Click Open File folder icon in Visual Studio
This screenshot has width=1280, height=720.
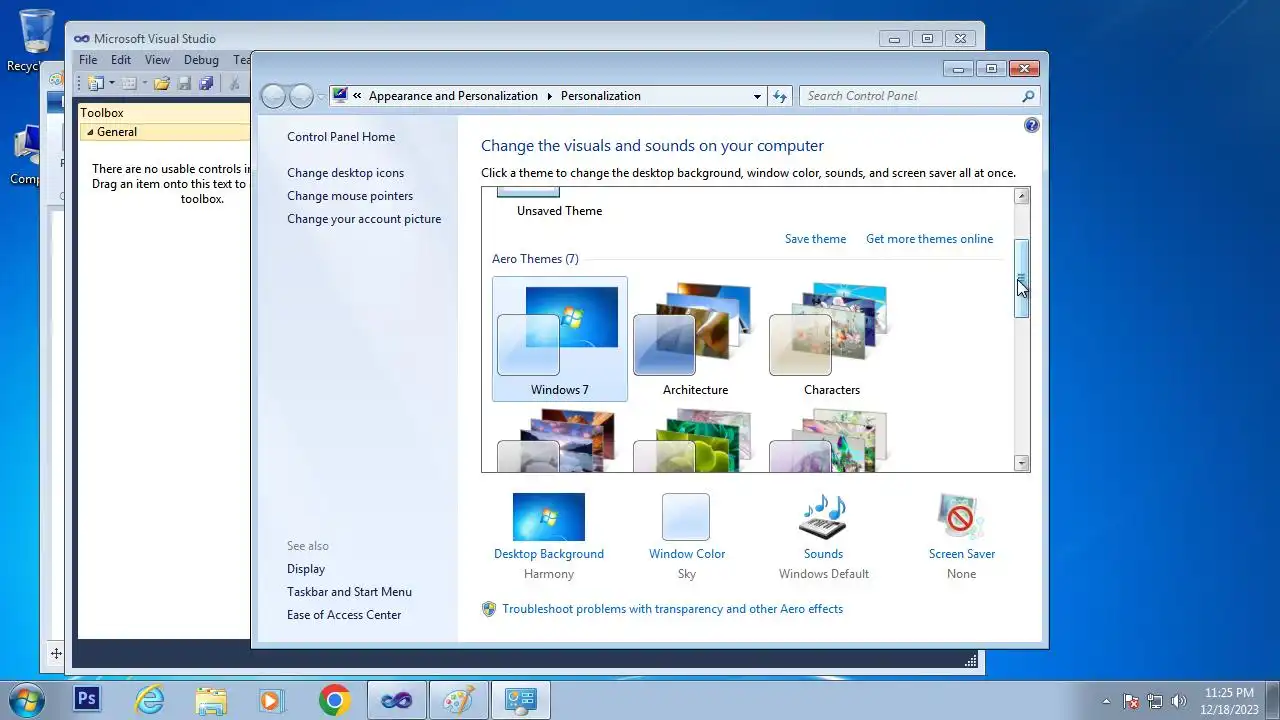pos(162,84)
